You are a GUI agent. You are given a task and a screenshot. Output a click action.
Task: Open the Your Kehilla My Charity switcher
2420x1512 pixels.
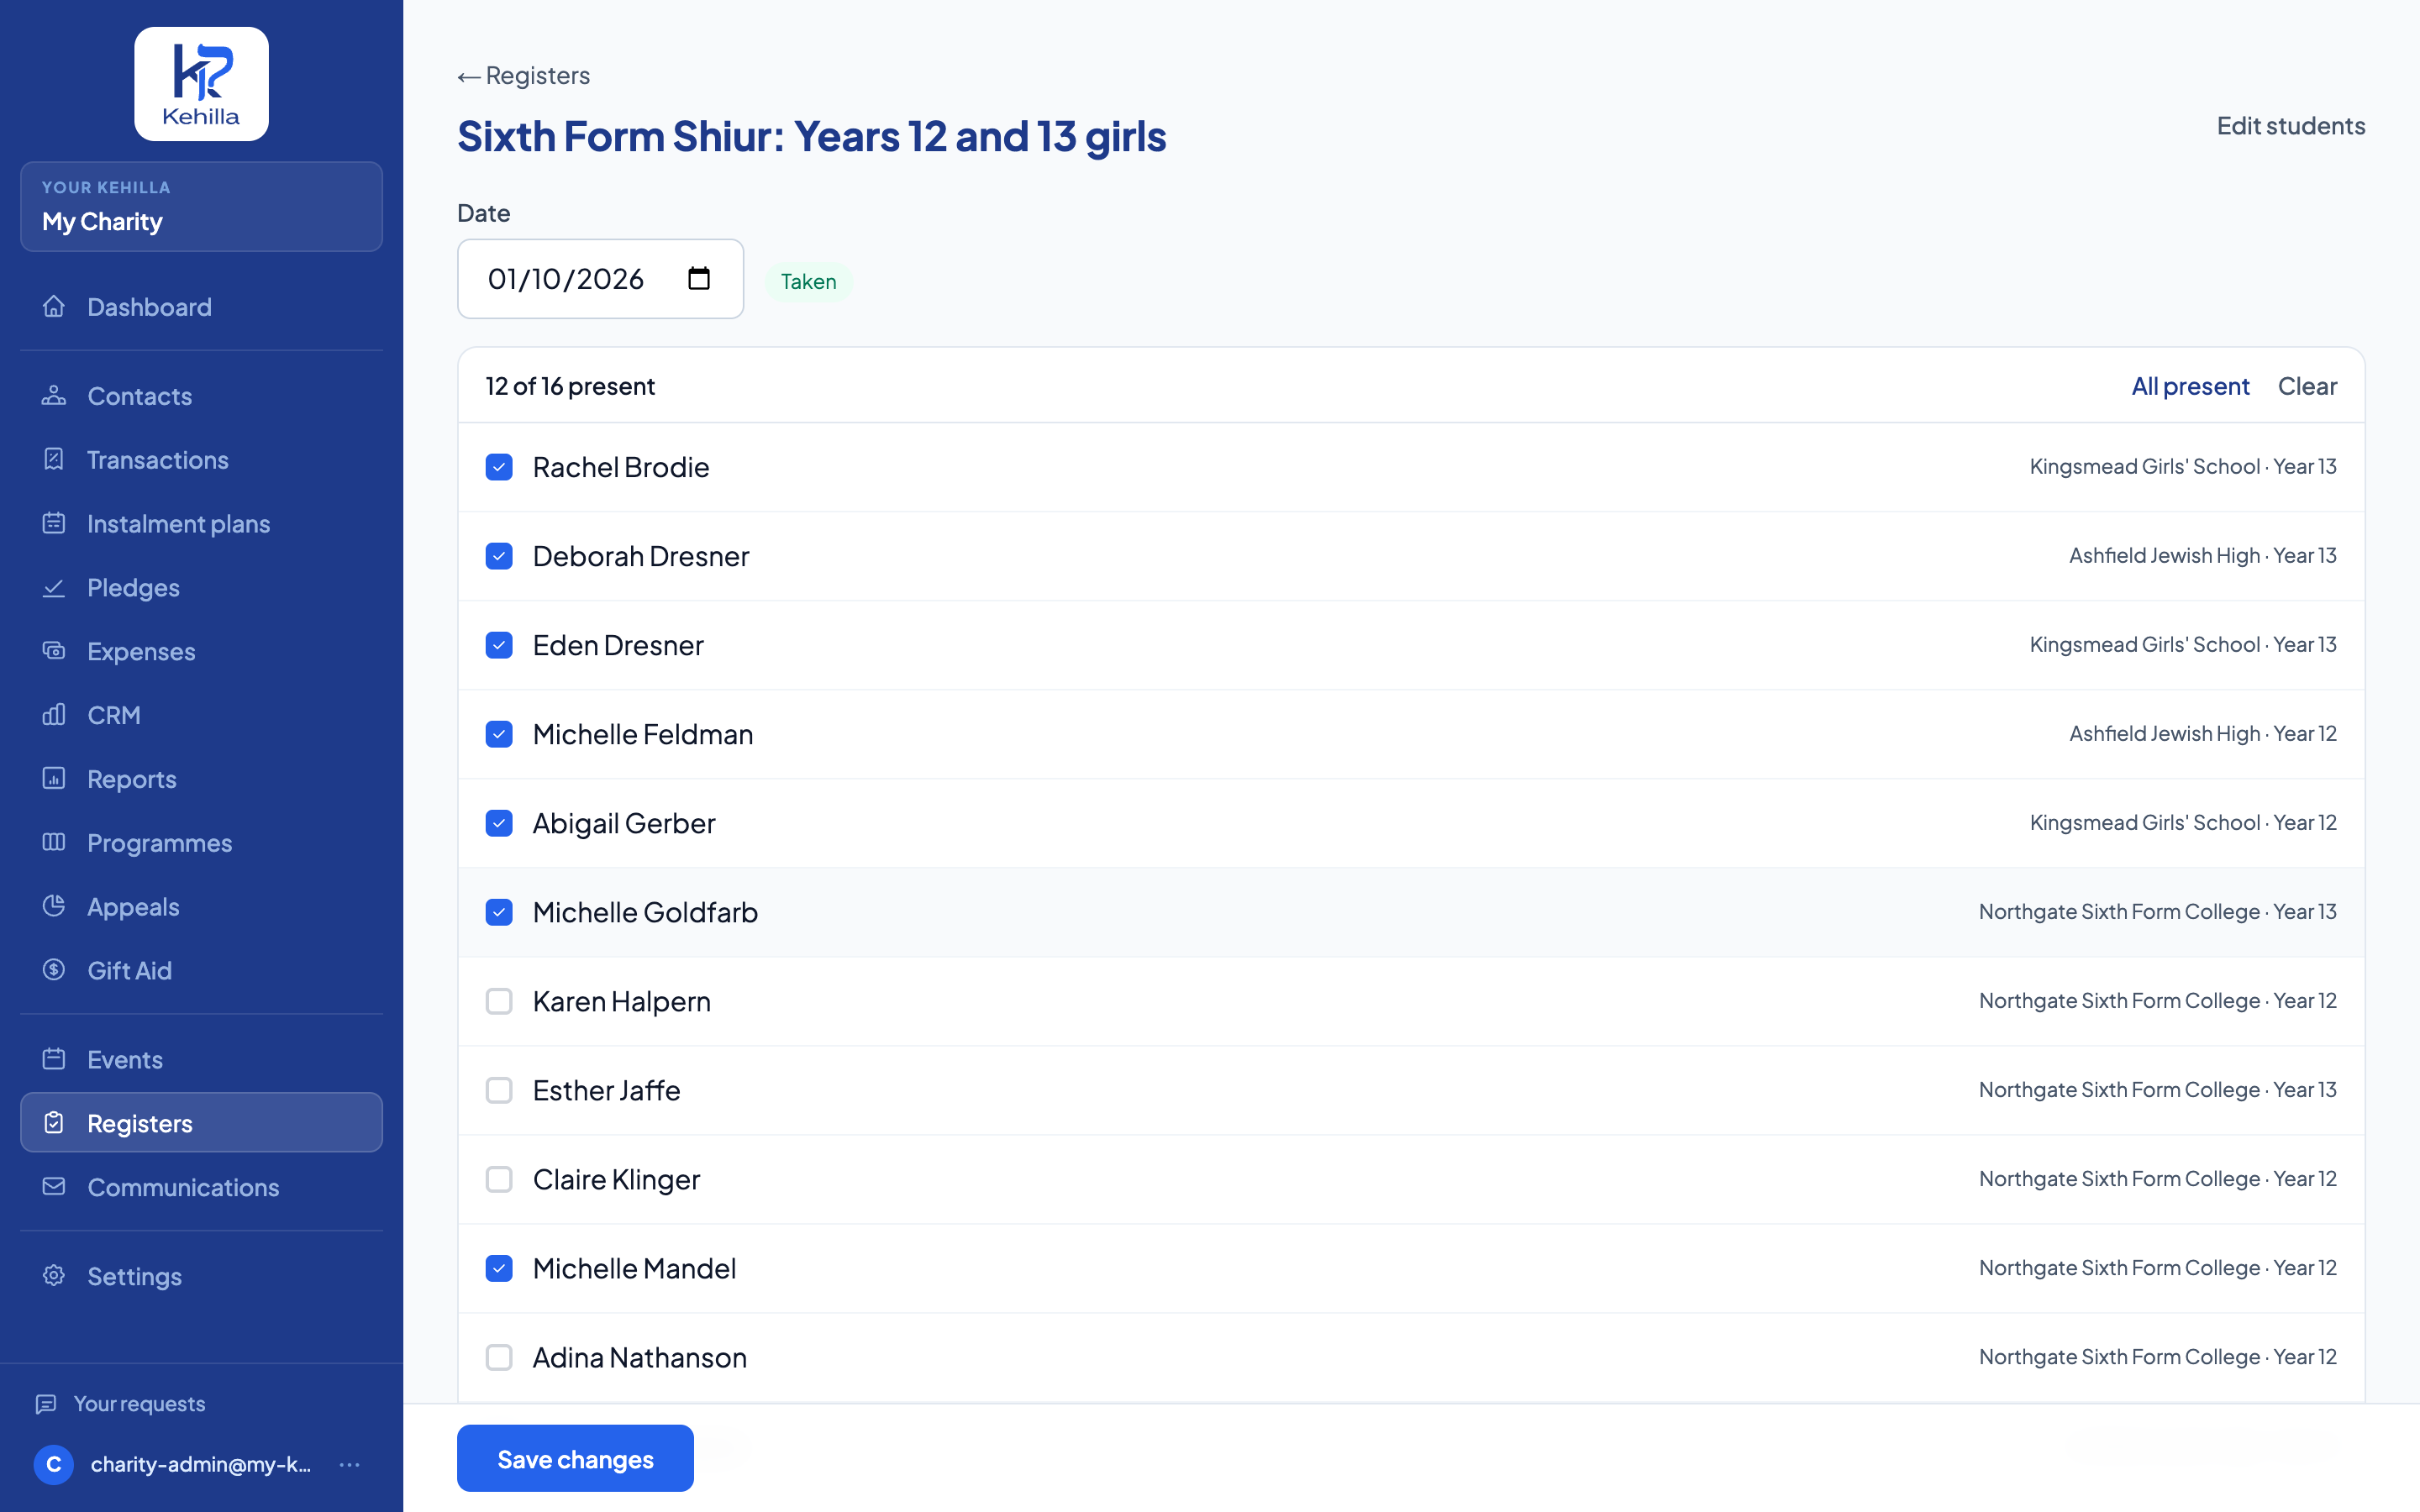tap(201, 206)
